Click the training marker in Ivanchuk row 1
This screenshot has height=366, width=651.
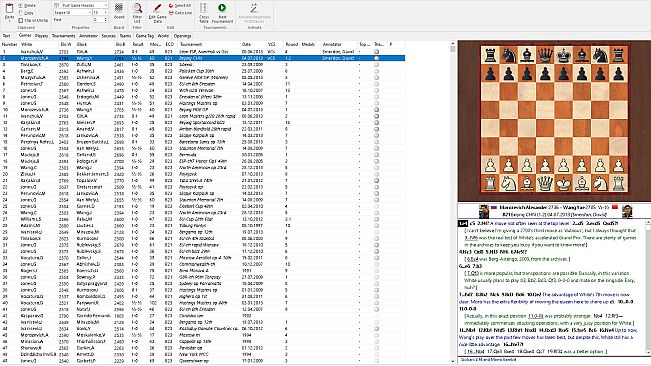pyautogui.click(x=377, y=52)
